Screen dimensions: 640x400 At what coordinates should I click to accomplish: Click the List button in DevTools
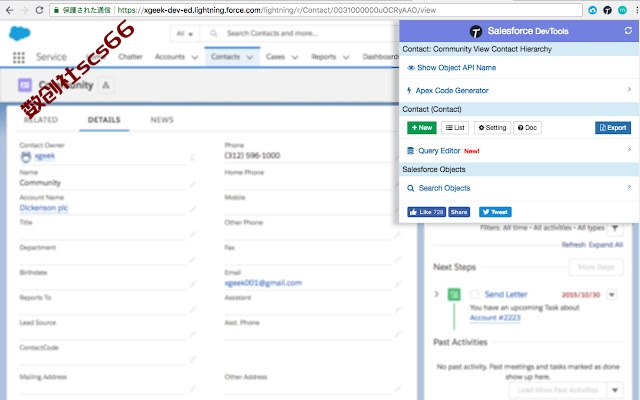tap(455, 127)
